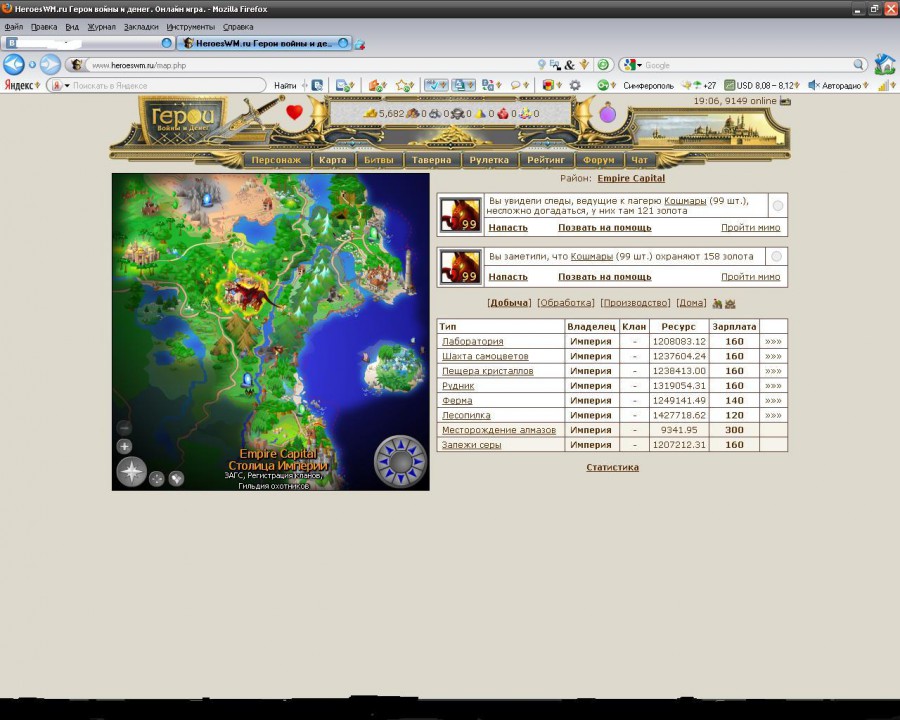Click the Яндекс logo in toolbar
Viewport: 900px width, 720px height.
click(x=19, y=85)
